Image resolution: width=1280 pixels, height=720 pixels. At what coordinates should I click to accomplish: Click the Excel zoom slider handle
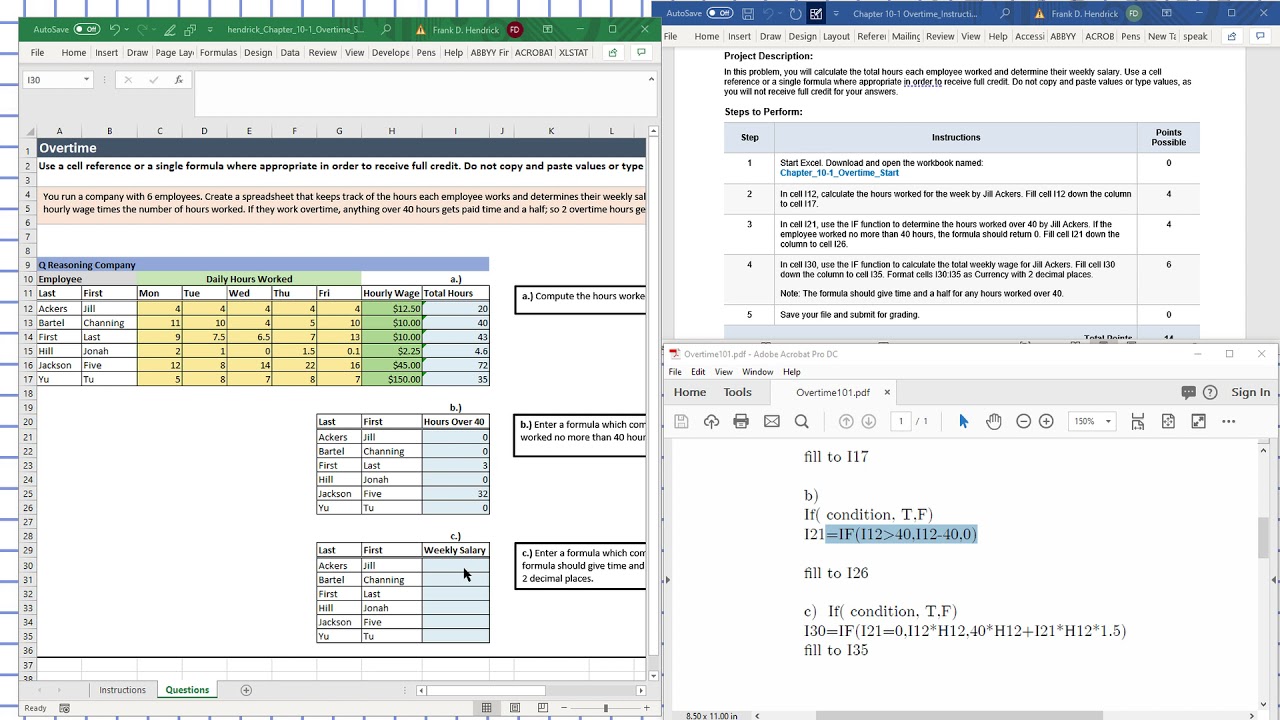pos(605,708)
